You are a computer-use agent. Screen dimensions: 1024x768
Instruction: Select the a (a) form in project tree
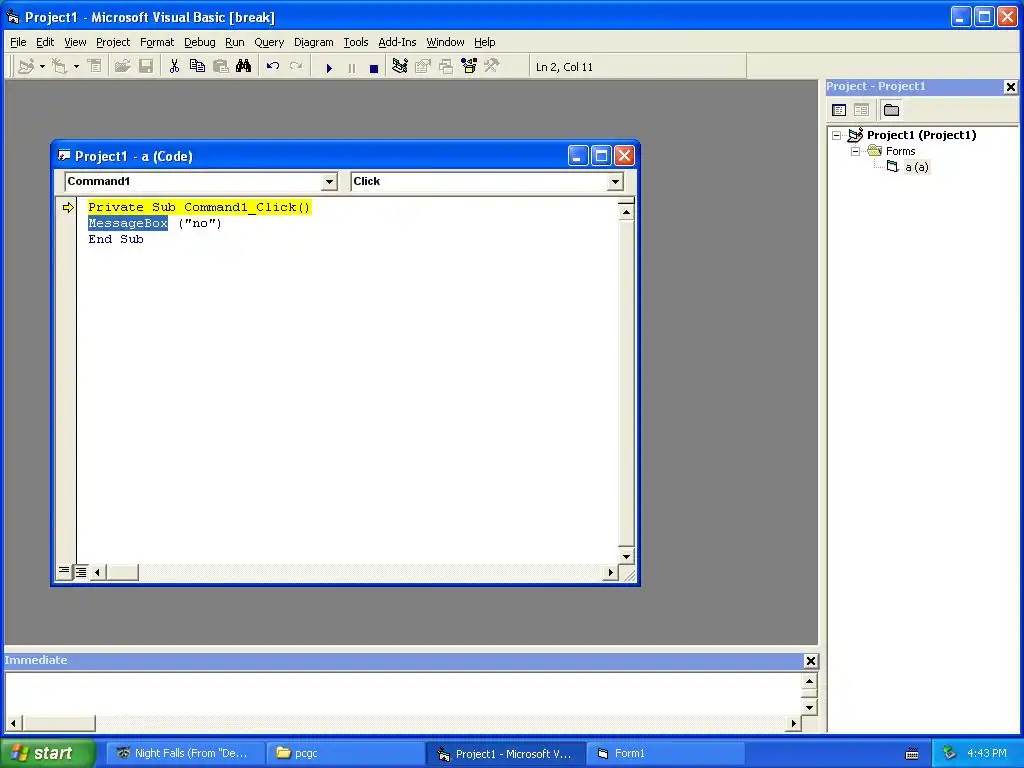click(x=916, y=167)
